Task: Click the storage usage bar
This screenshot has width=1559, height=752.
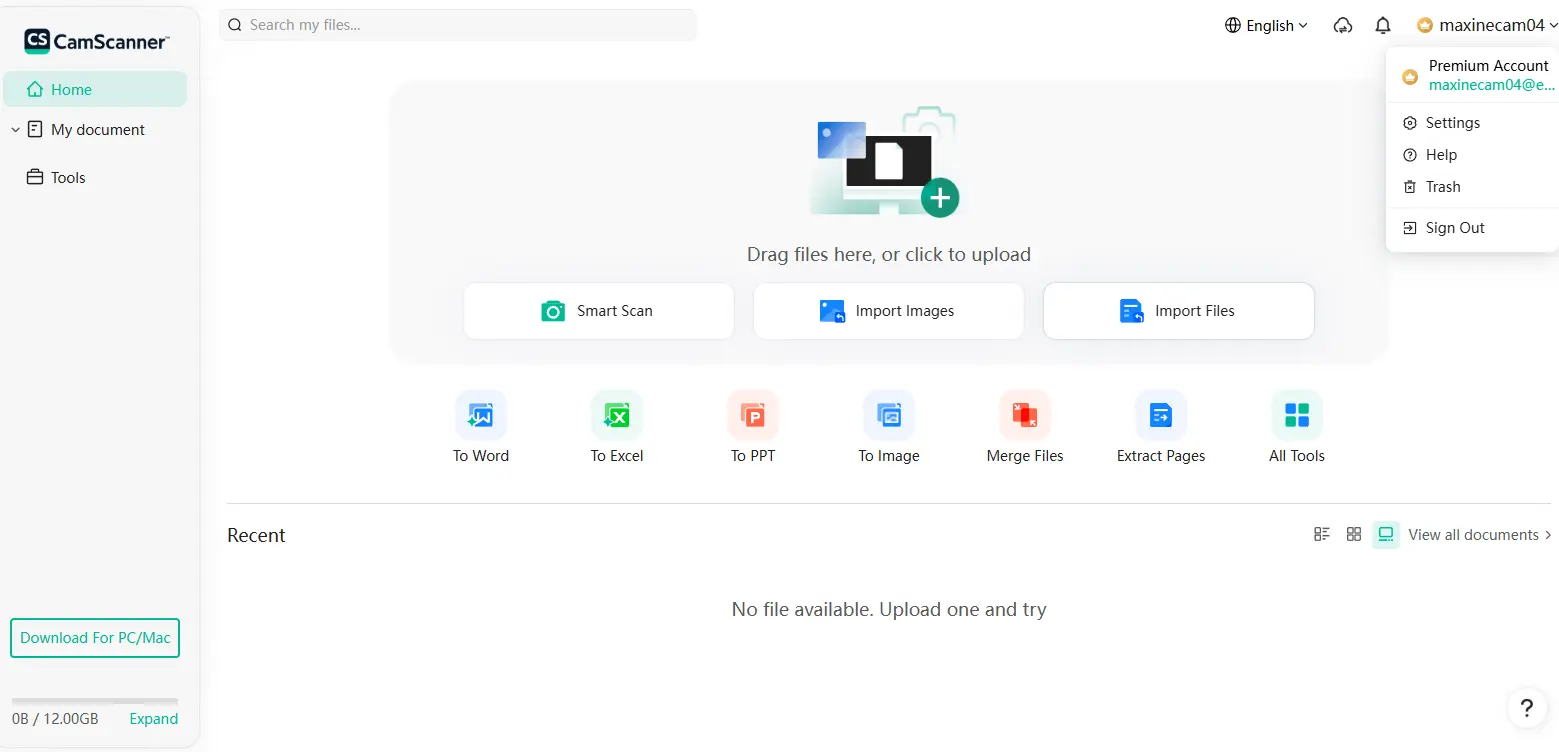Action: pos(95,701)
